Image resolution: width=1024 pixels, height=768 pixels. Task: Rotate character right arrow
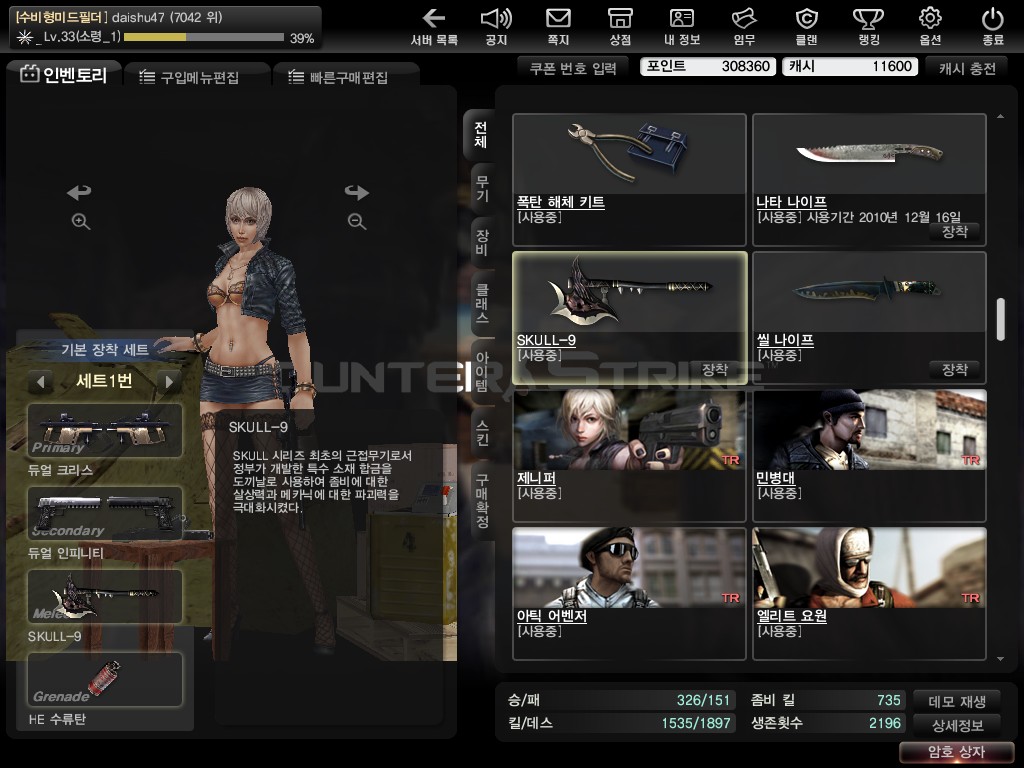(x=357, y=192)
